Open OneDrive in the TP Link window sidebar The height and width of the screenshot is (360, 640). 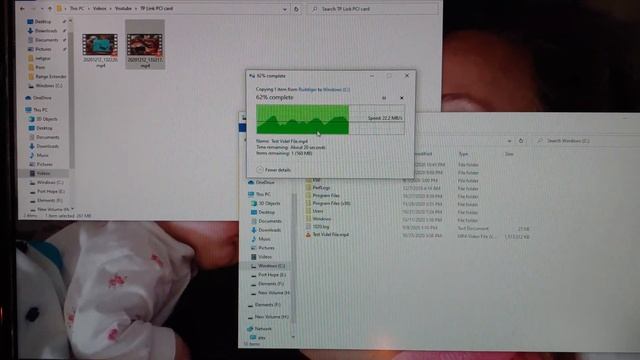[x=42, y=98]
